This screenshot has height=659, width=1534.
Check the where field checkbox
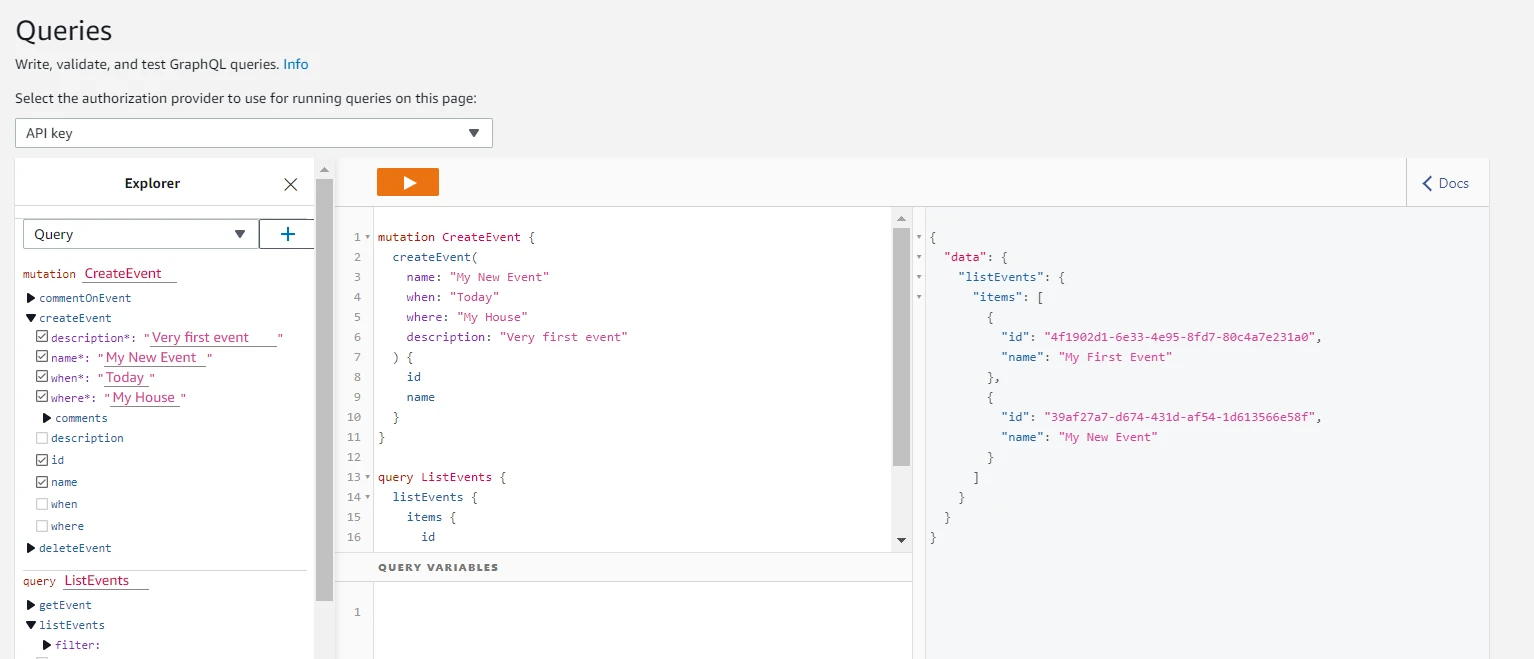(42, 526)
